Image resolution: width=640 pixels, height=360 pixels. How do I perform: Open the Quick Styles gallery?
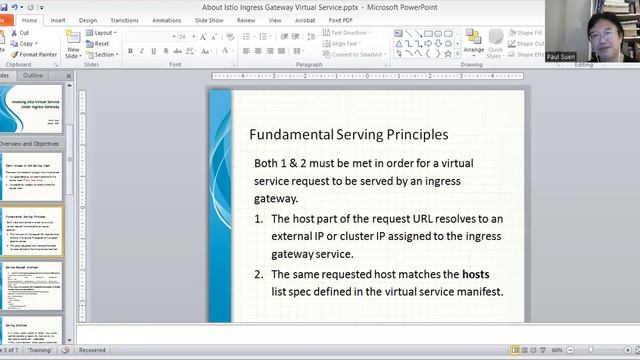point(496,44)
